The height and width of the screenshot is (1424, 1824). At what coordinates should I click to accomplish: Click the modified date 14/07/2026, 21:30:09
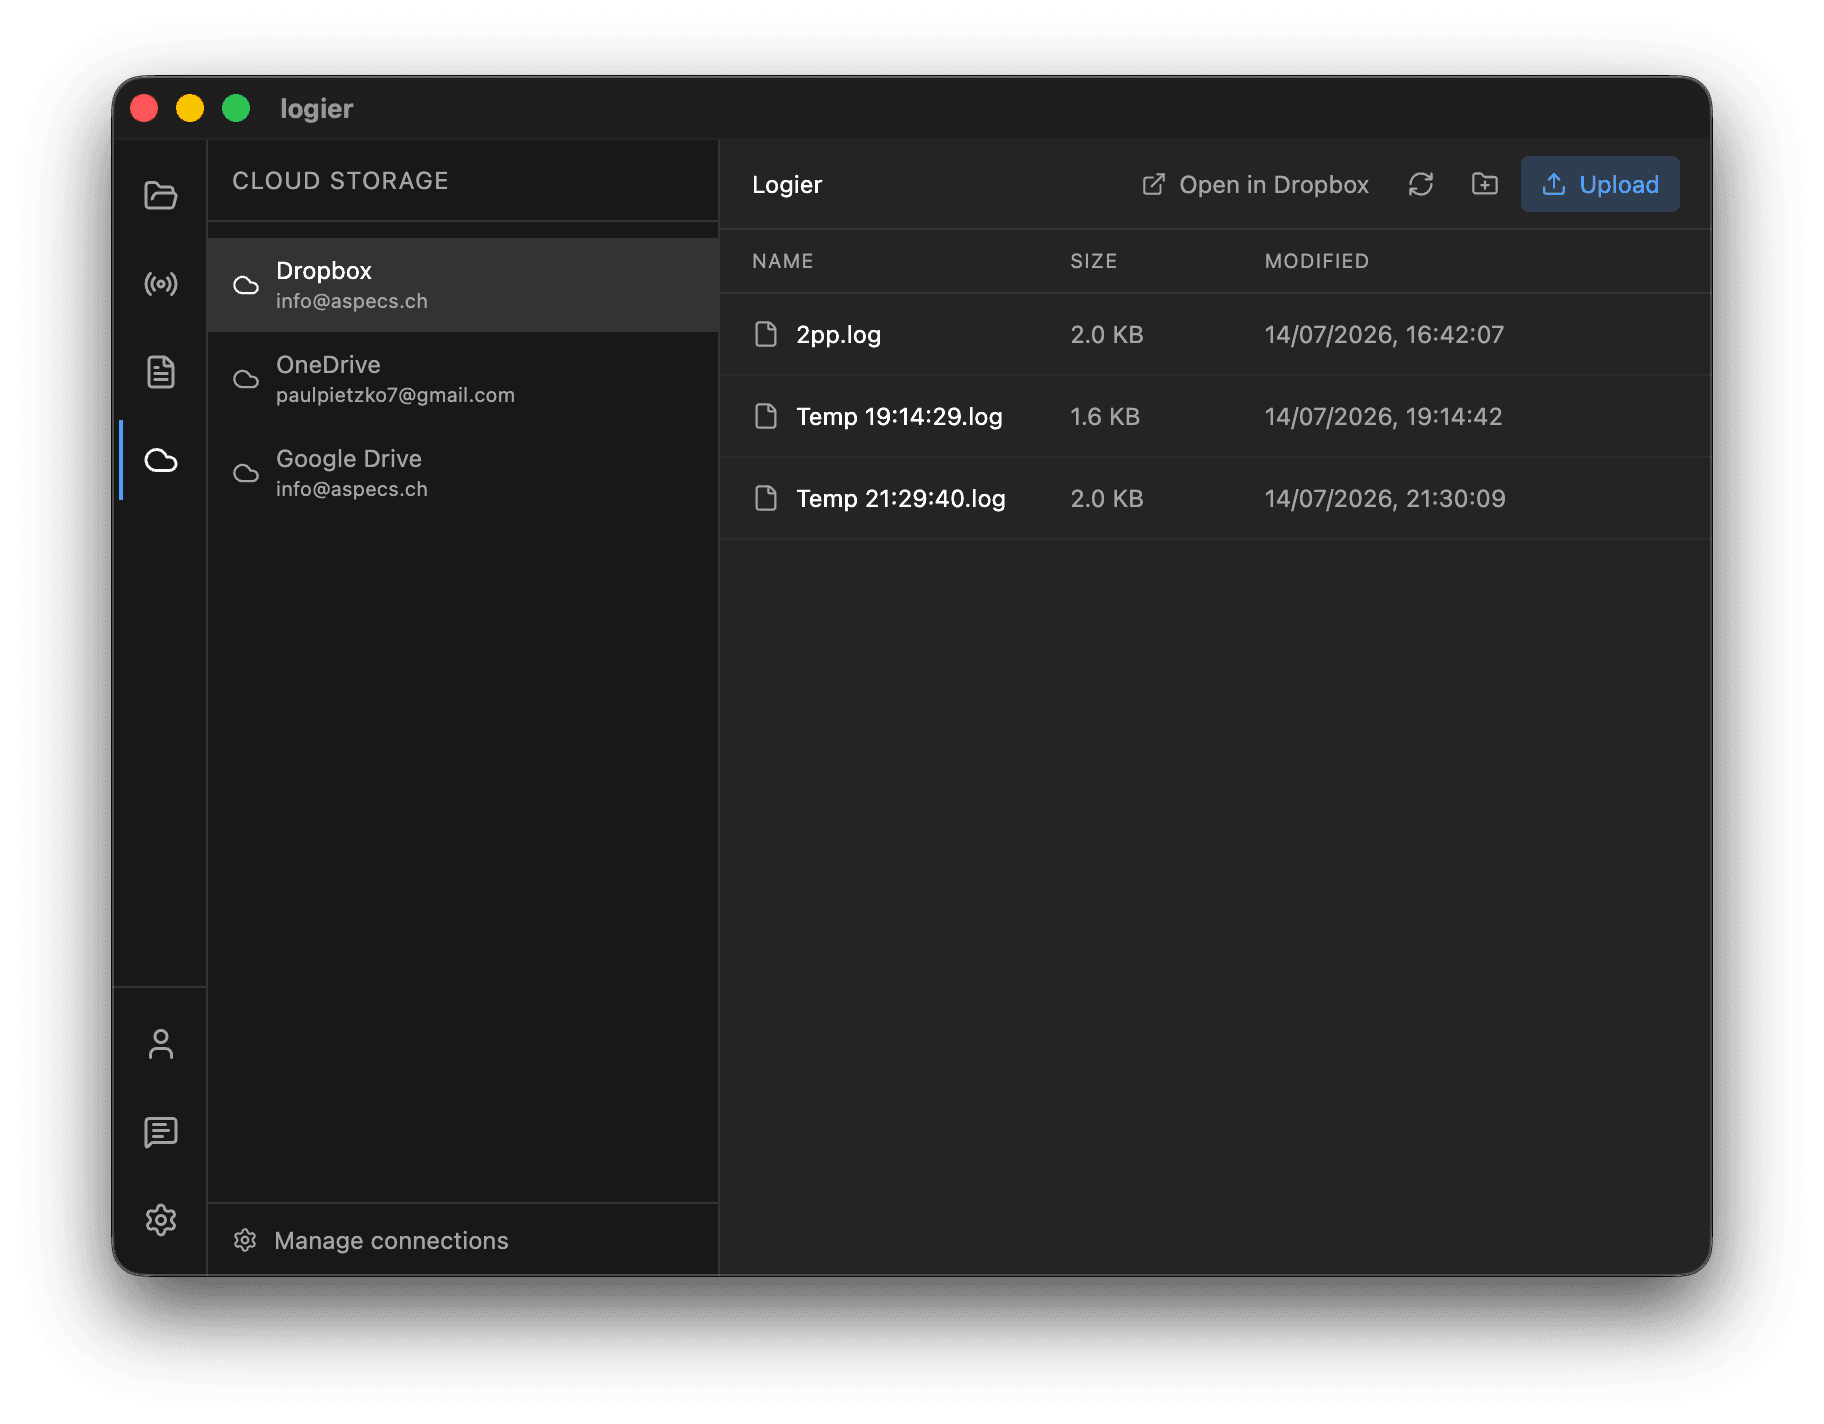[1385, 498]
